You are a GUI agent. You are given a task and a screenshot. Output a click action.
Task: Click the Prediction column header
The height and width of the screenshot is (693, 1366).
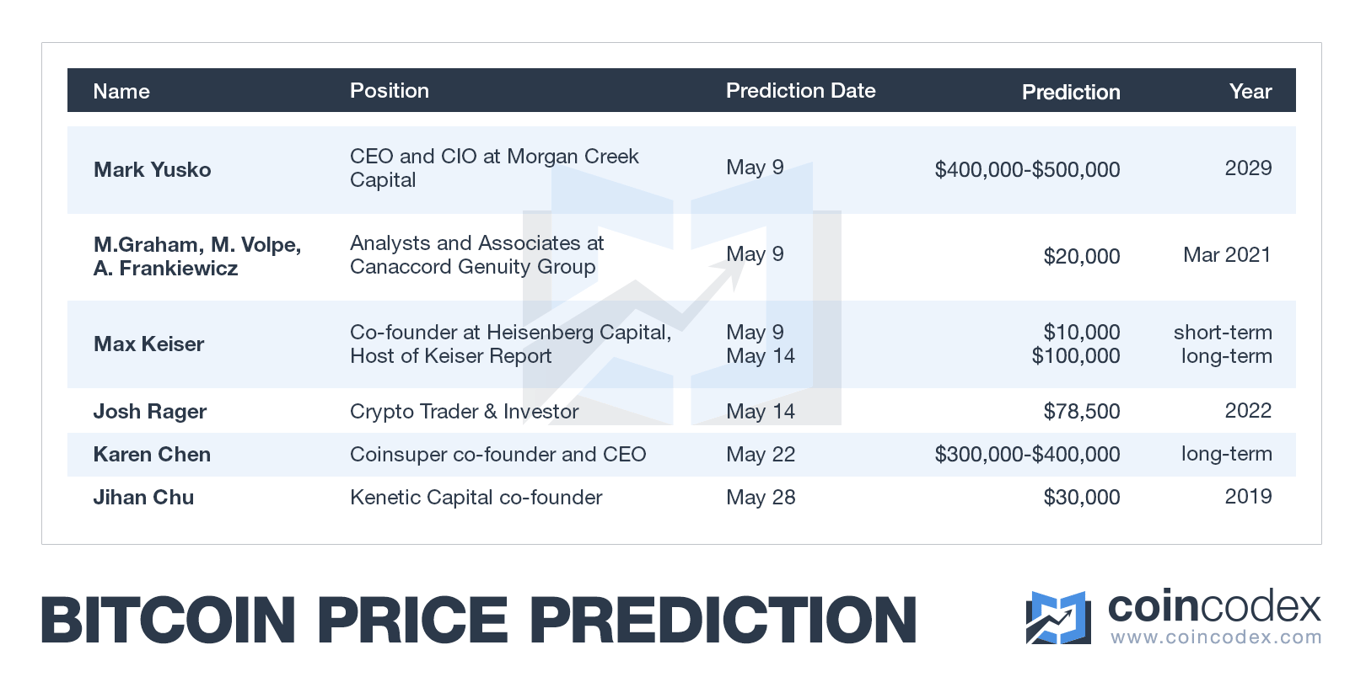[1070, 92]
